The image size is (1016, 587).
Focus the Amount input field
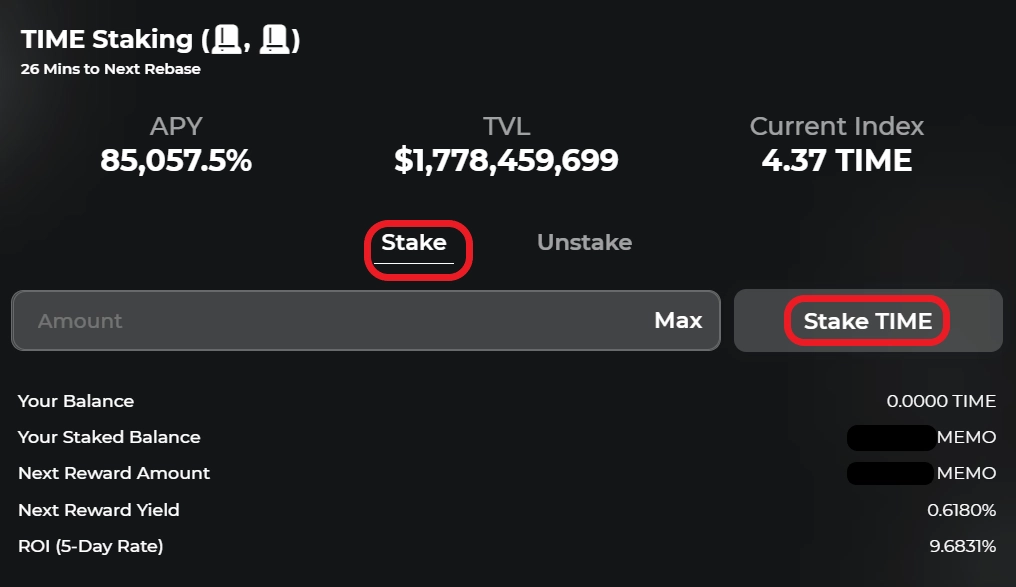(330, 321)
